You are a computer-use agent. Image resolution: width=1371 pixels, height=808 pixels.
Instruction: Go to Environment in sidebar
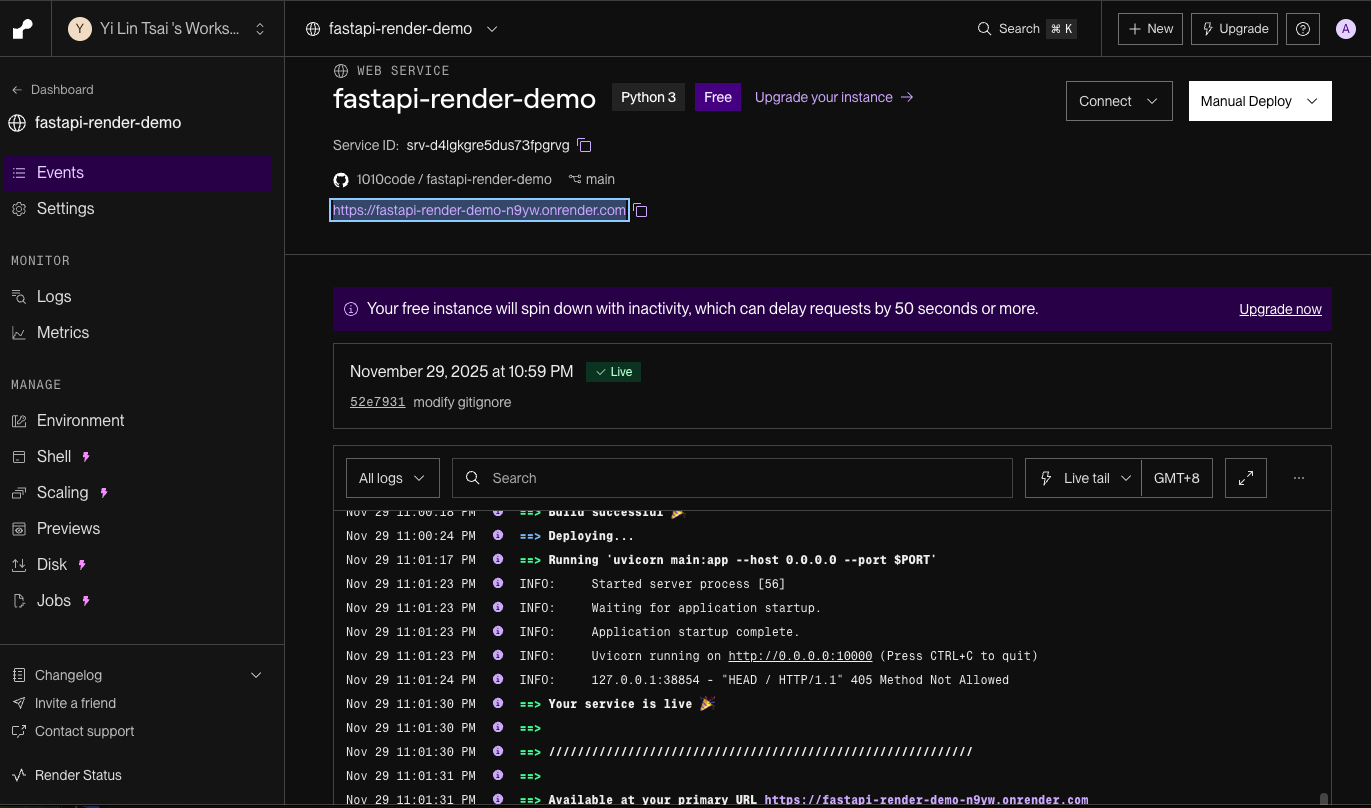pyautogui.click(x=80, y=421)
